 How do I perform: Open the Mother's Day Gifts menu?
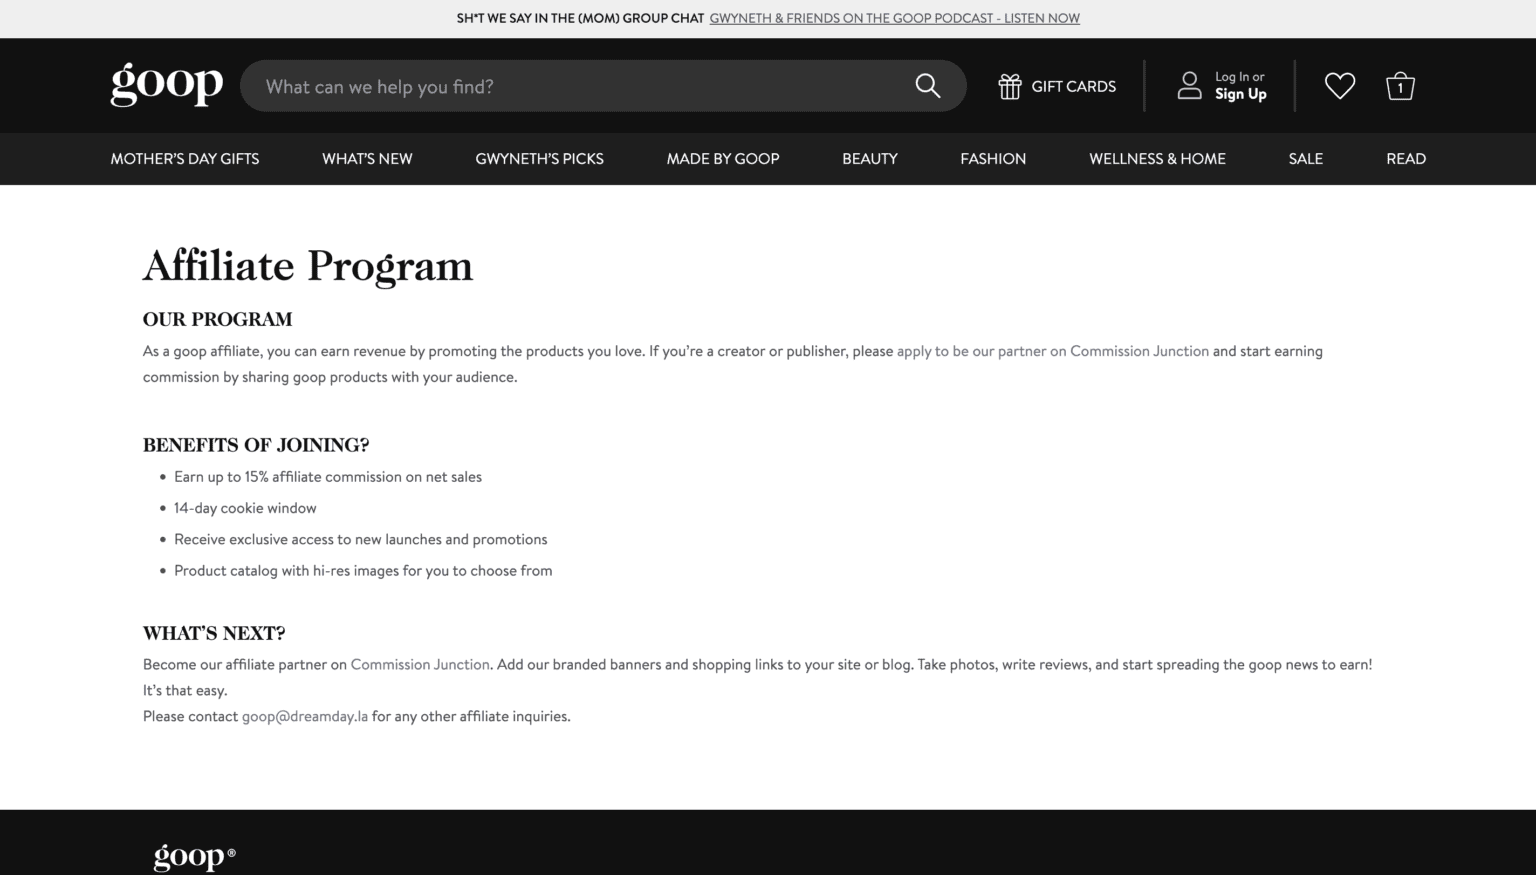pyautogui.click(x=184, y=158)
